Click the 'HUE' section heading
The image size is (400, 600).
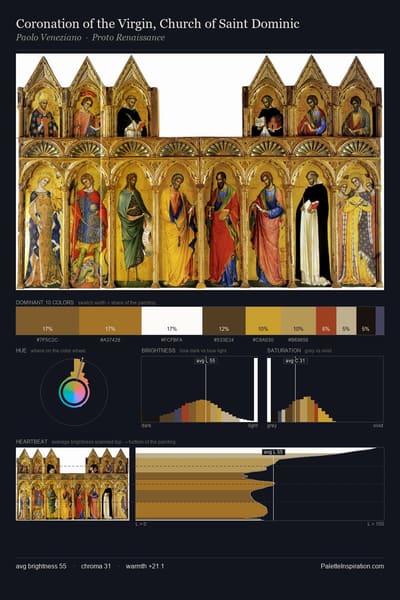21,351
